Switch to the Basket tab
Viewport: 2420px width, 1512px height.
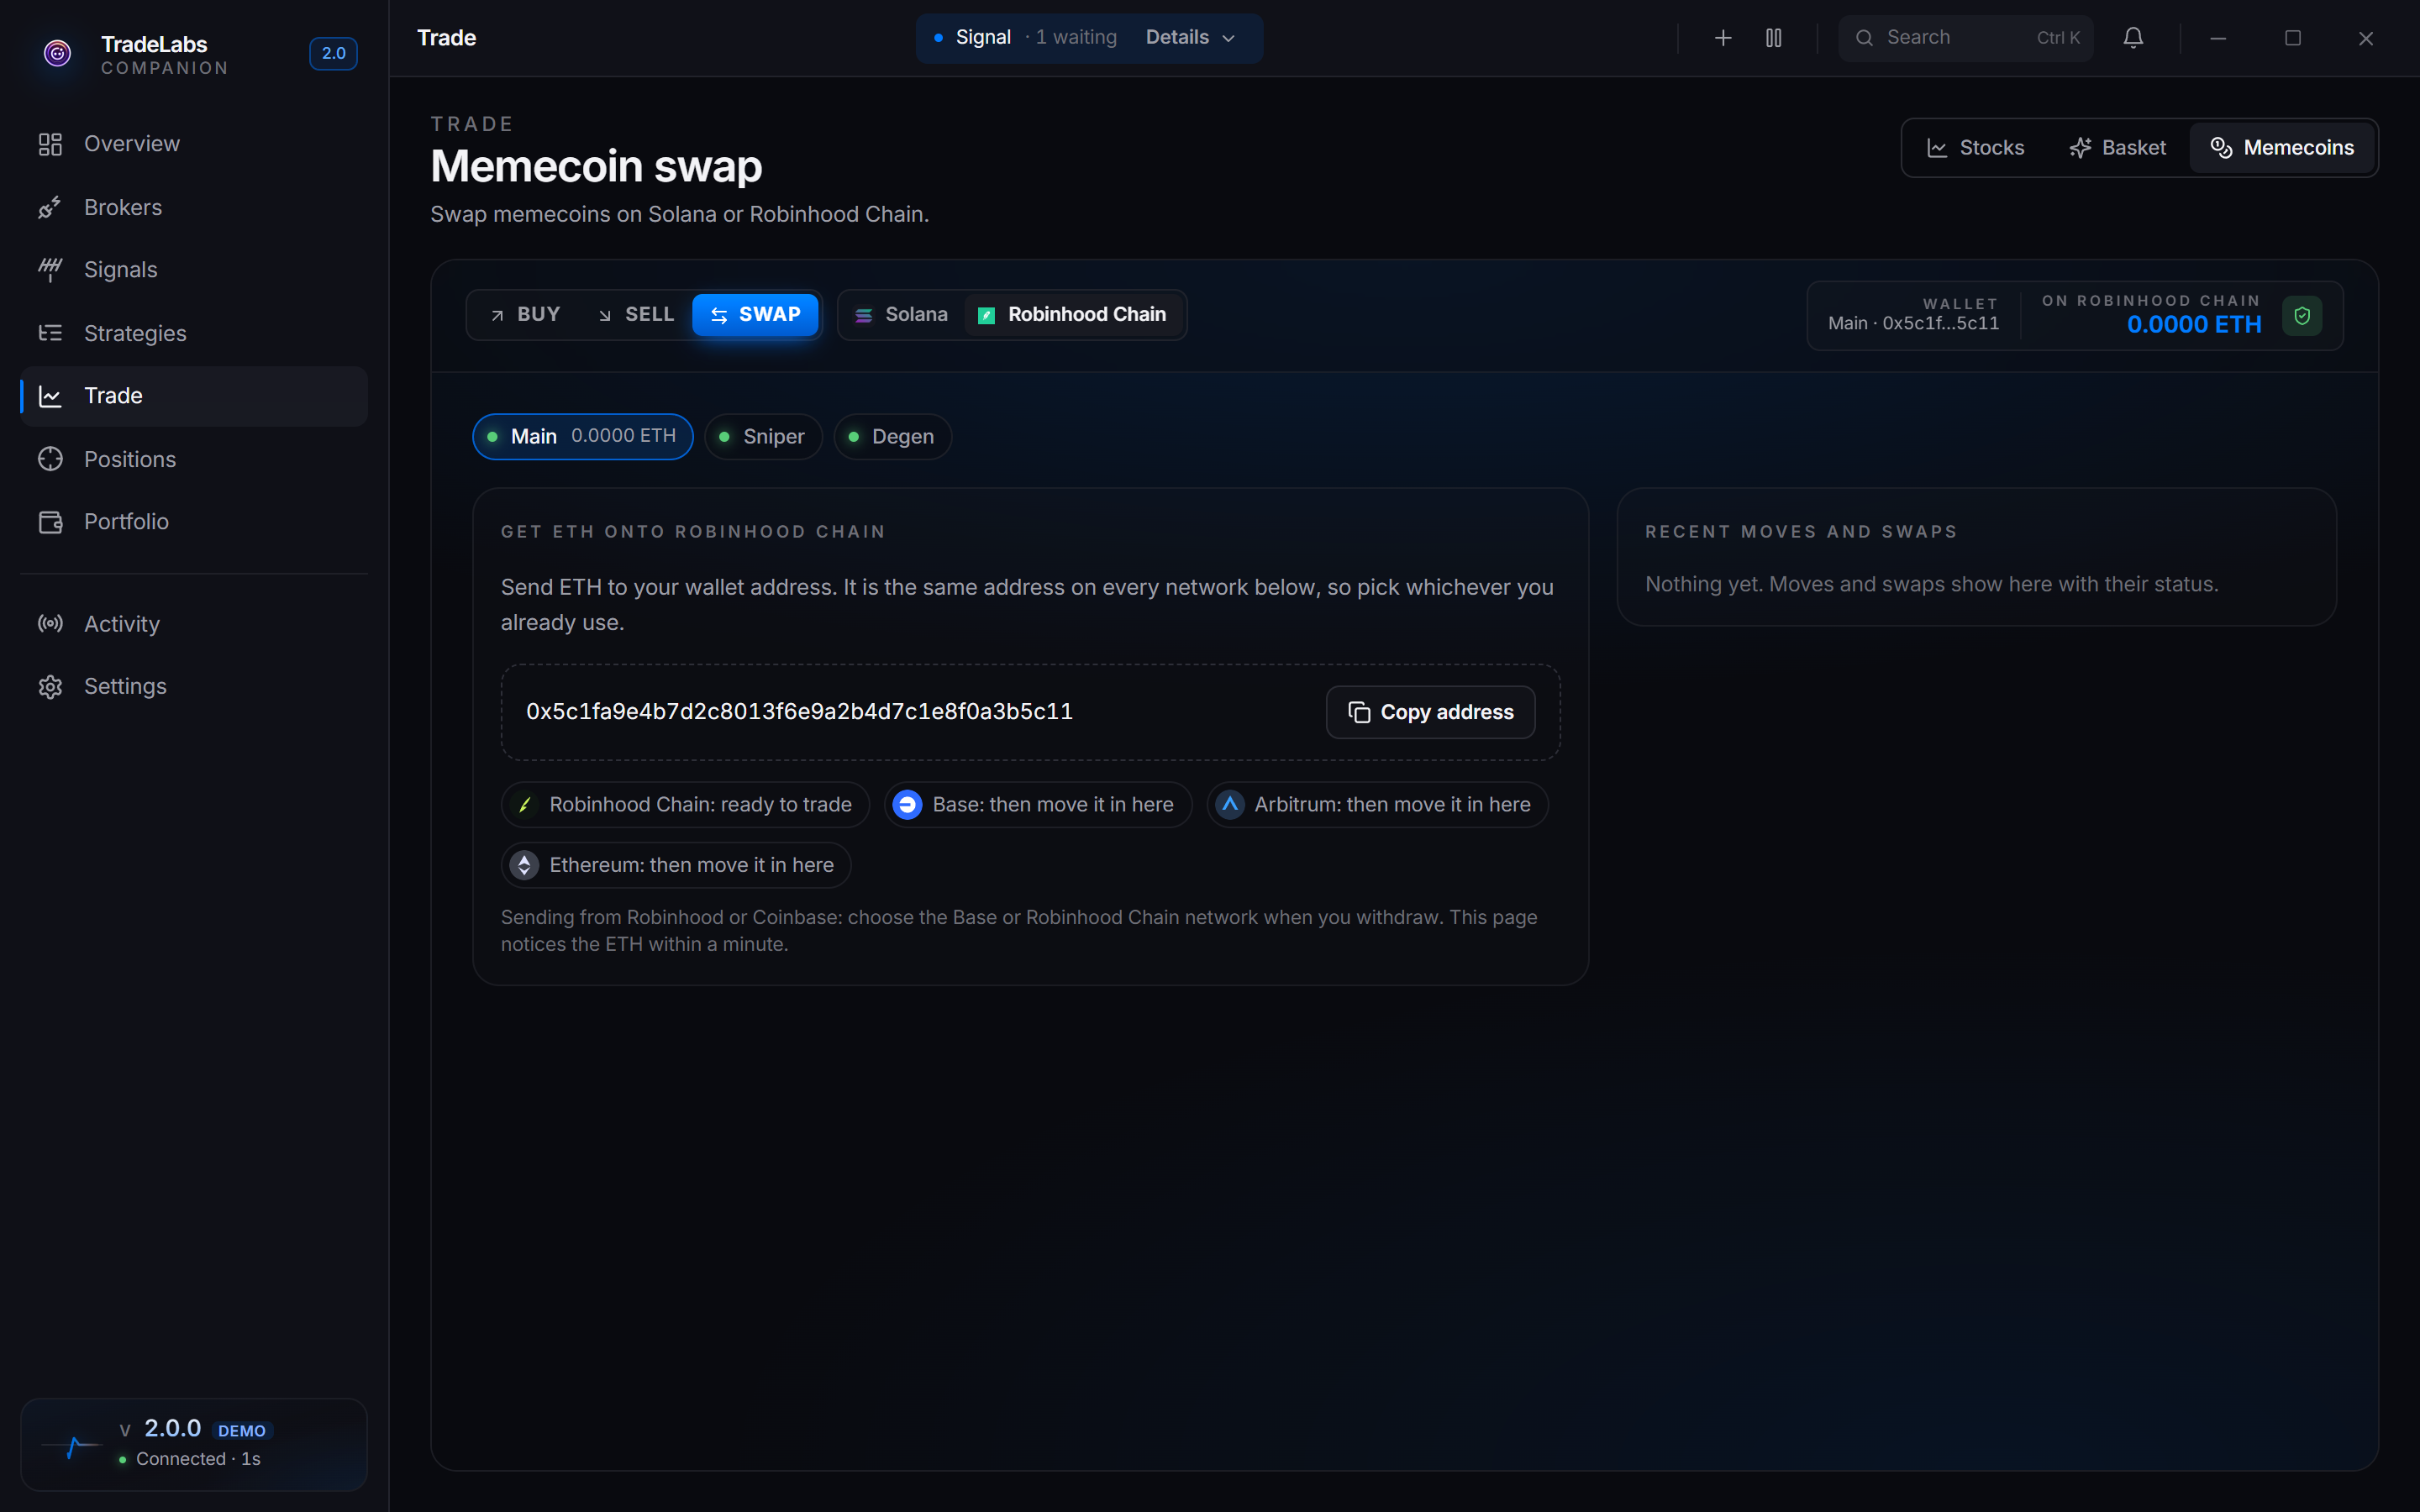2117,148
